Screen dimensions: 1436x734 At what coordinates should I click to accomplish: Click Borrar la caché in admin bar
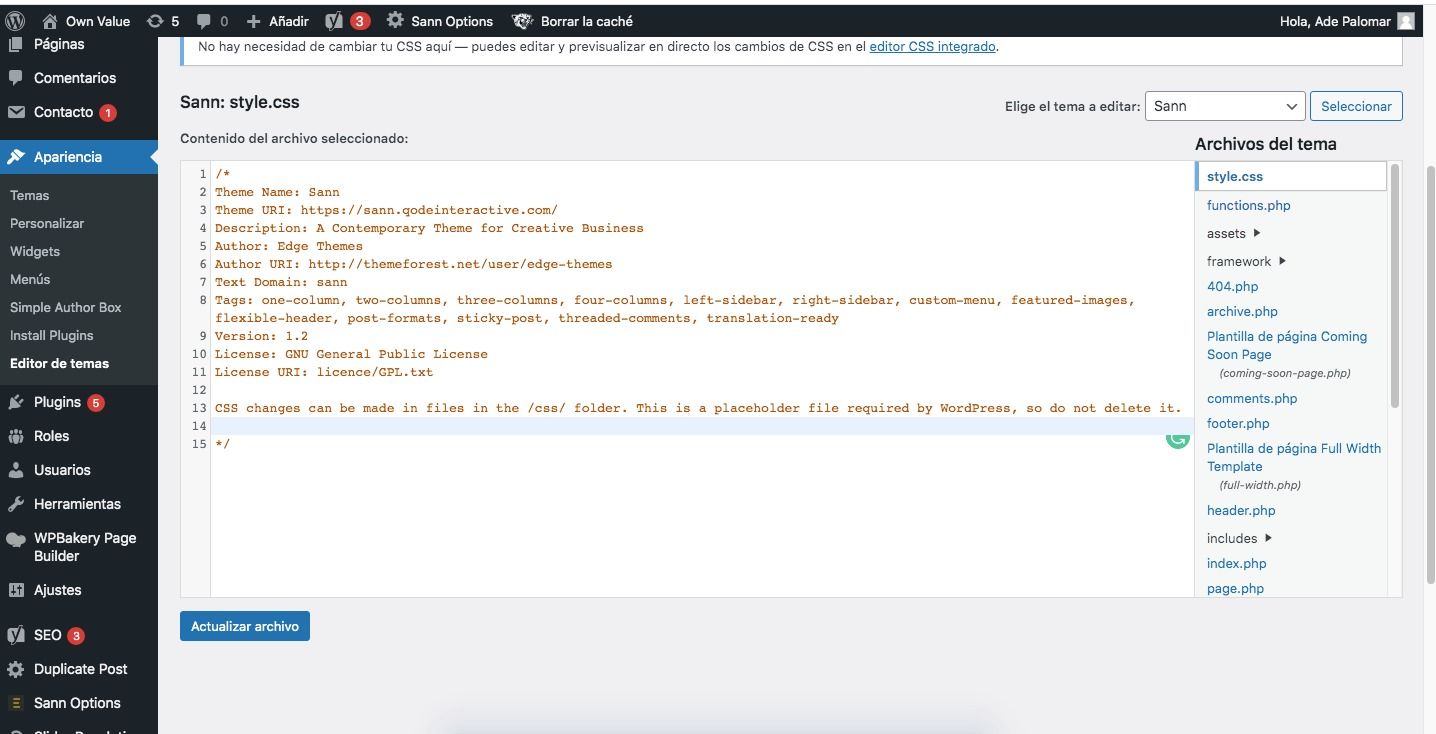(572, 21)
